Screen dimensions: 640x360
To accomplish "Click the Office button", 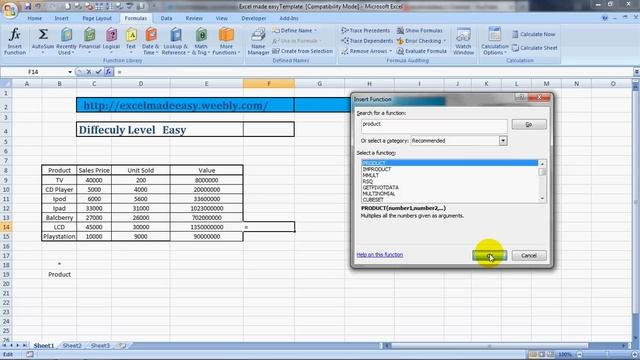I will click(x=10, y=10).
